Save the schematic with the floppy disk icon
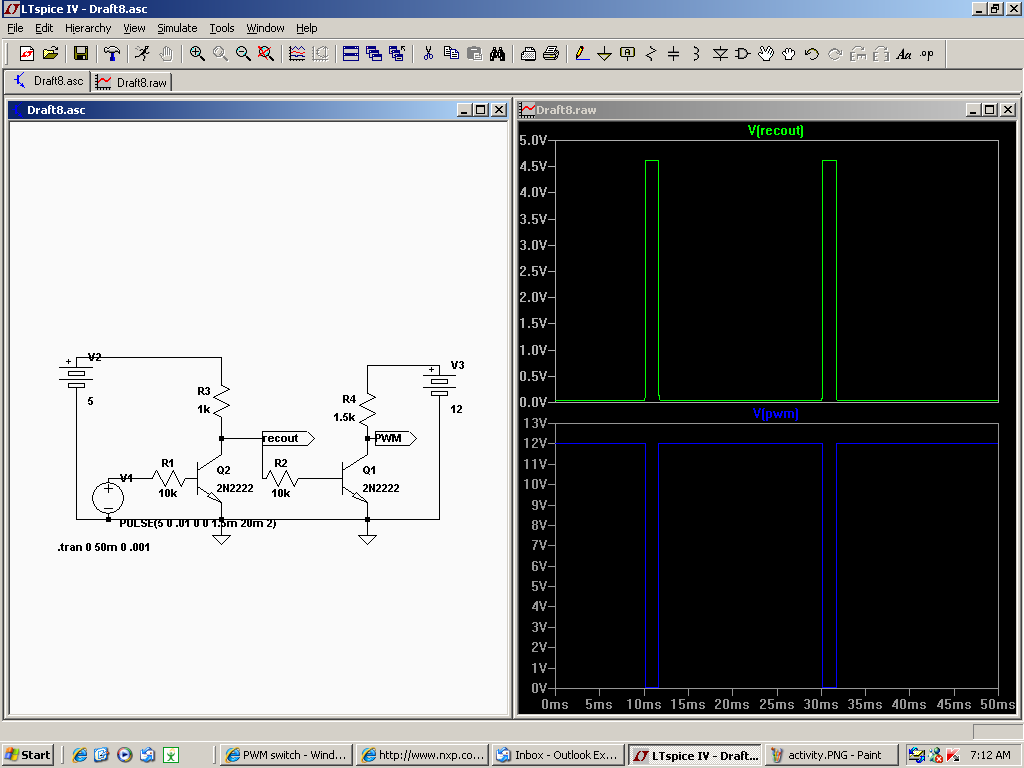Screen dimensions: 1024x768 click(81, 54)
